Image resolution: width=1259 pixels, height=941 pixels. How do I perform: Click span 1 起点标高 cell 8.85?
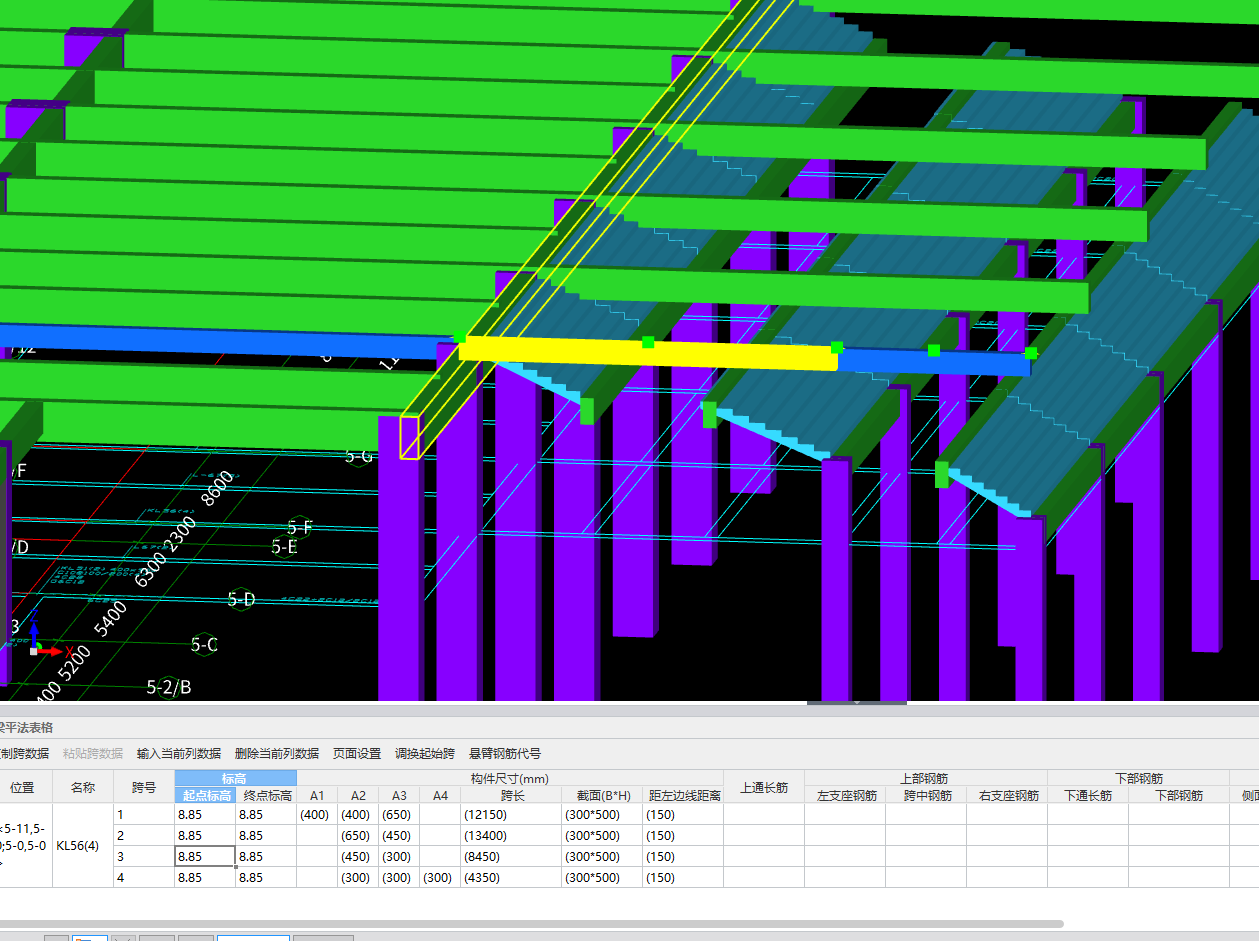click(x=205, y=814)
